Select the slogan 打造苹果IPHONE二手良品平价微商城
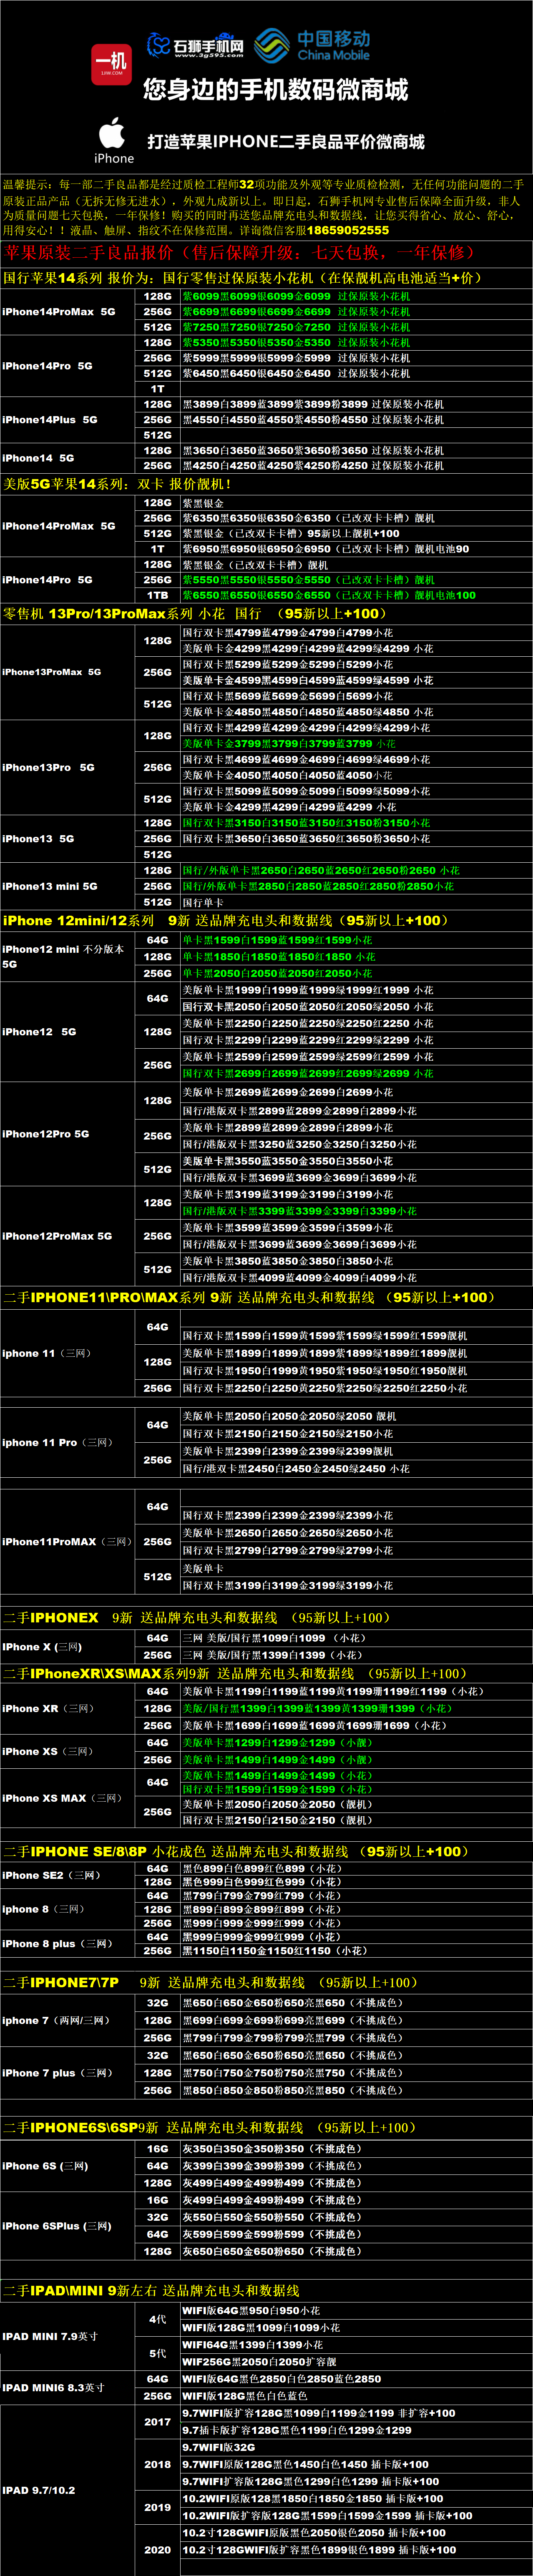533x2576 pixels. (286, 142)
